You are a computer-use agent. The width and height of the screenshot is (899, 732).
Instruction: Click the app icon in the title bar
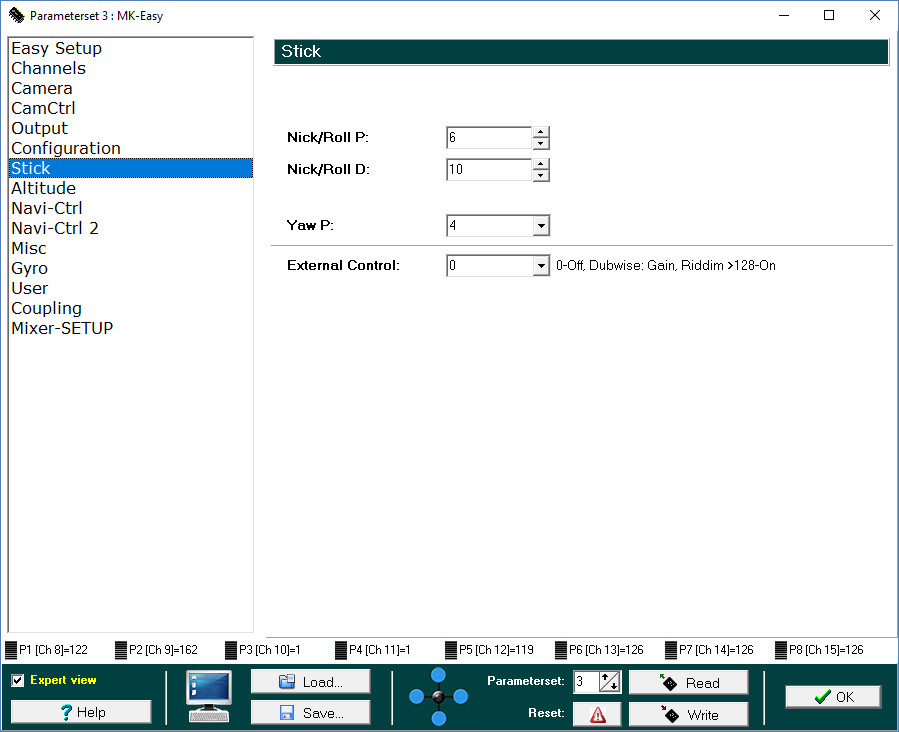16,16
